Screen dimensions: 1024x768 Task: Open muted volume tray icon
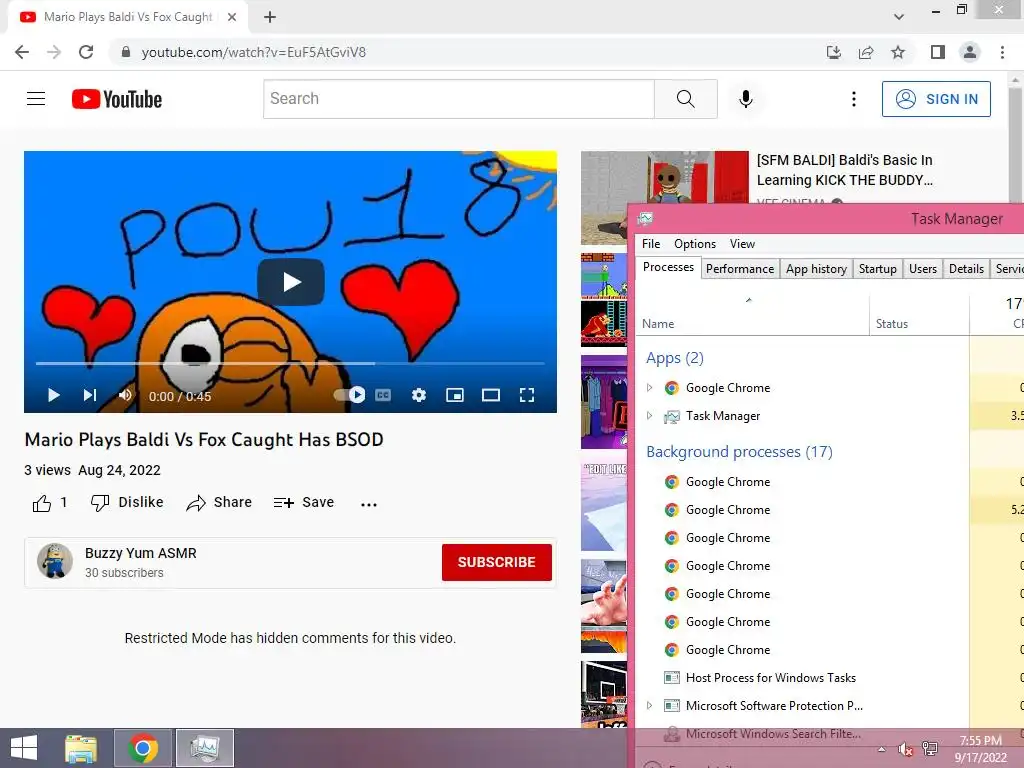[x=905, y=750]
